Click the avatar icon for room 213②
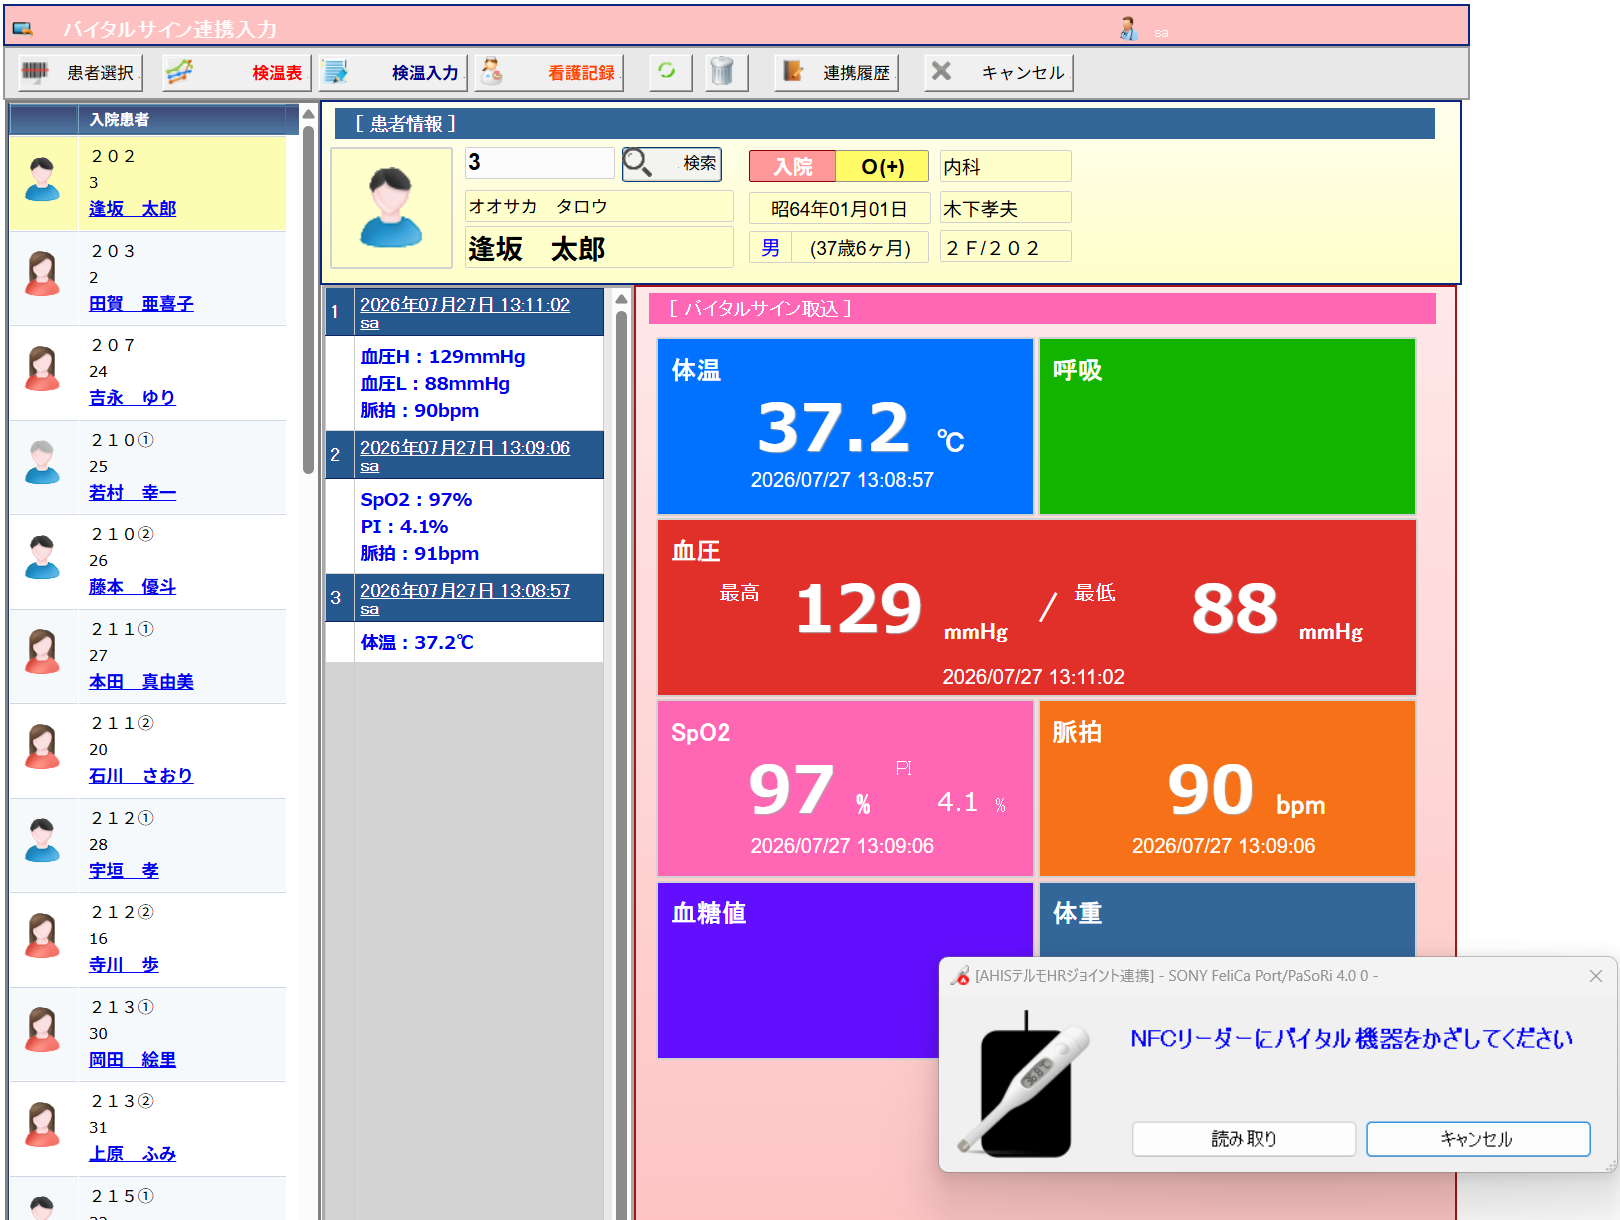Viewport: 1620px width, 1220px height. [42, 1125]
